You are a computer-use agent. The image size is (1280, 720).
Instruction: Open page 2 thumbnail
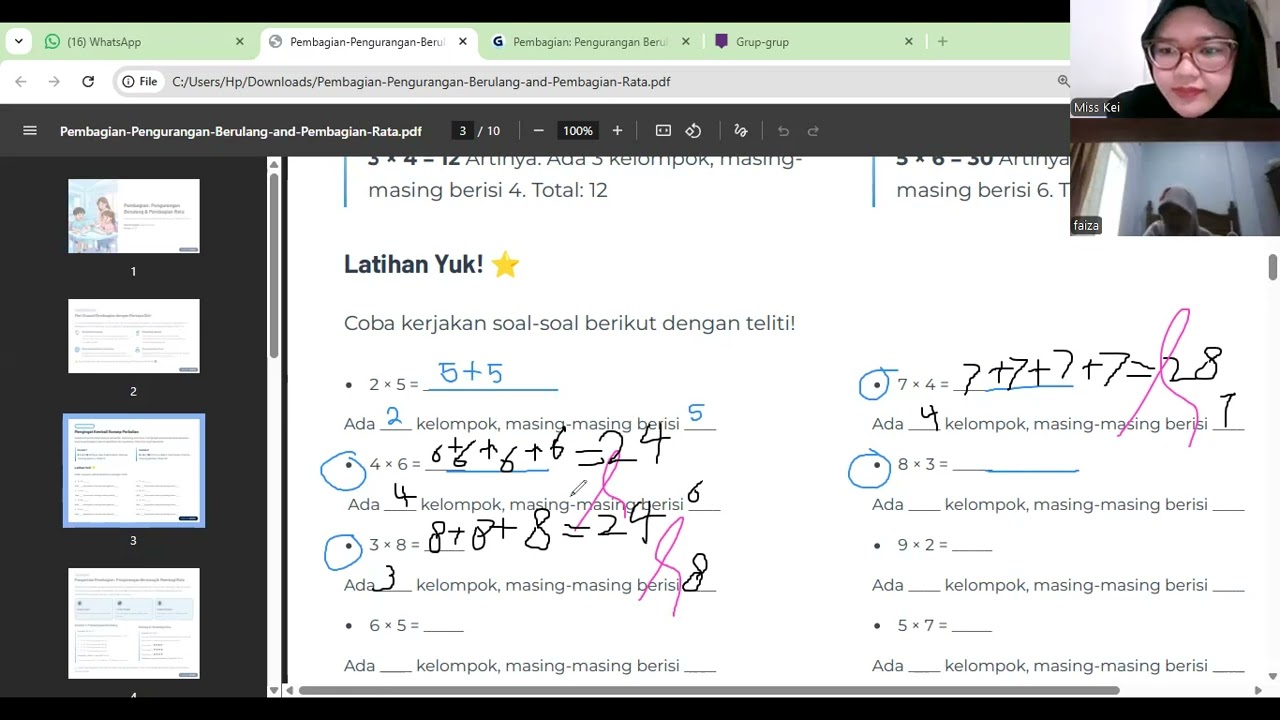(134, 336)
